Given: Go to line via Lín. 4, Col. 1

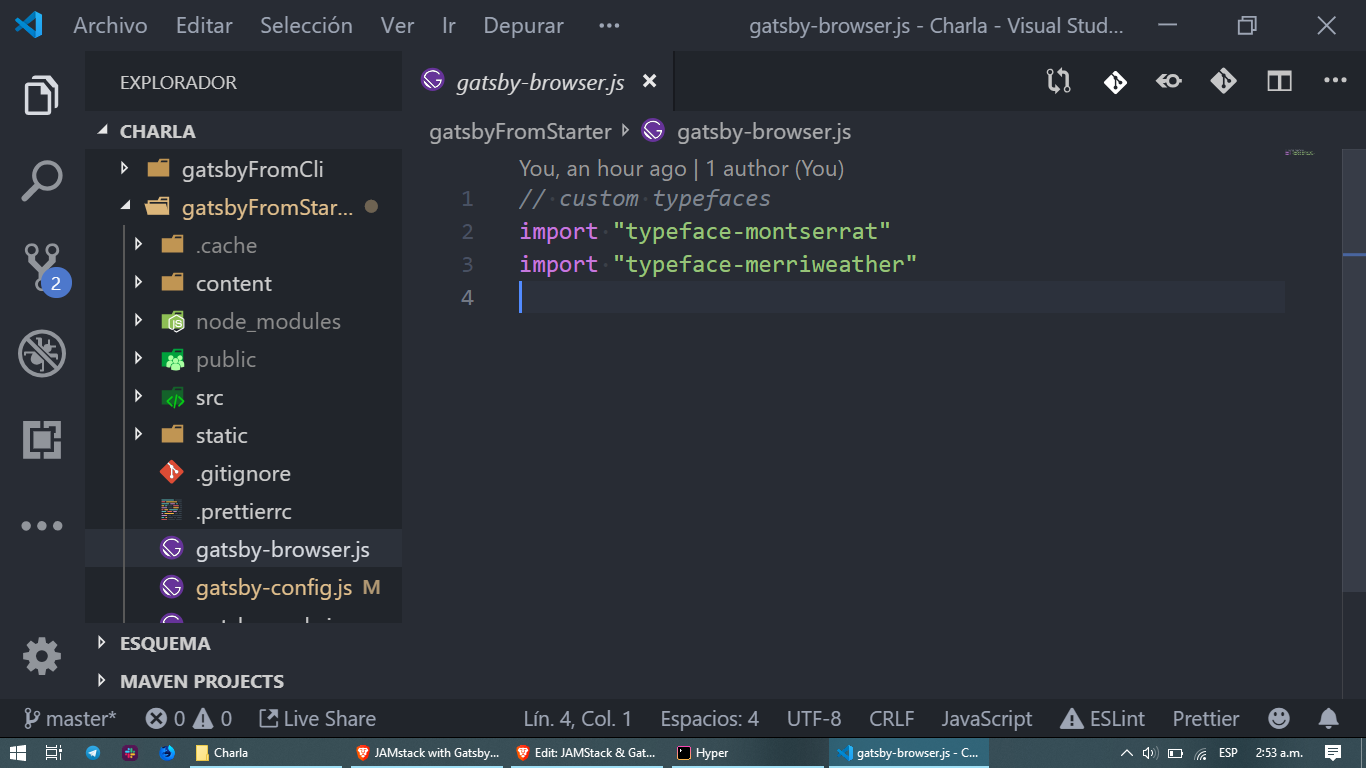Looking at the screenshot, I should (578, 718).
